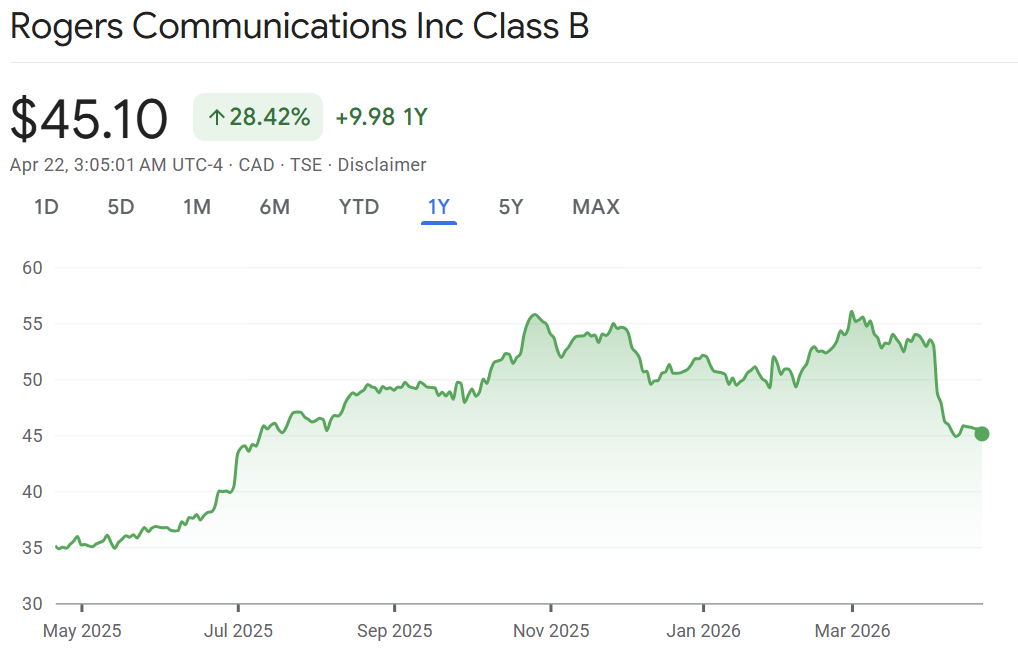The width and height of the screenshot is (1018, 655).
Task: Switch chart to 5Y range
Action: tap(511, 207)
